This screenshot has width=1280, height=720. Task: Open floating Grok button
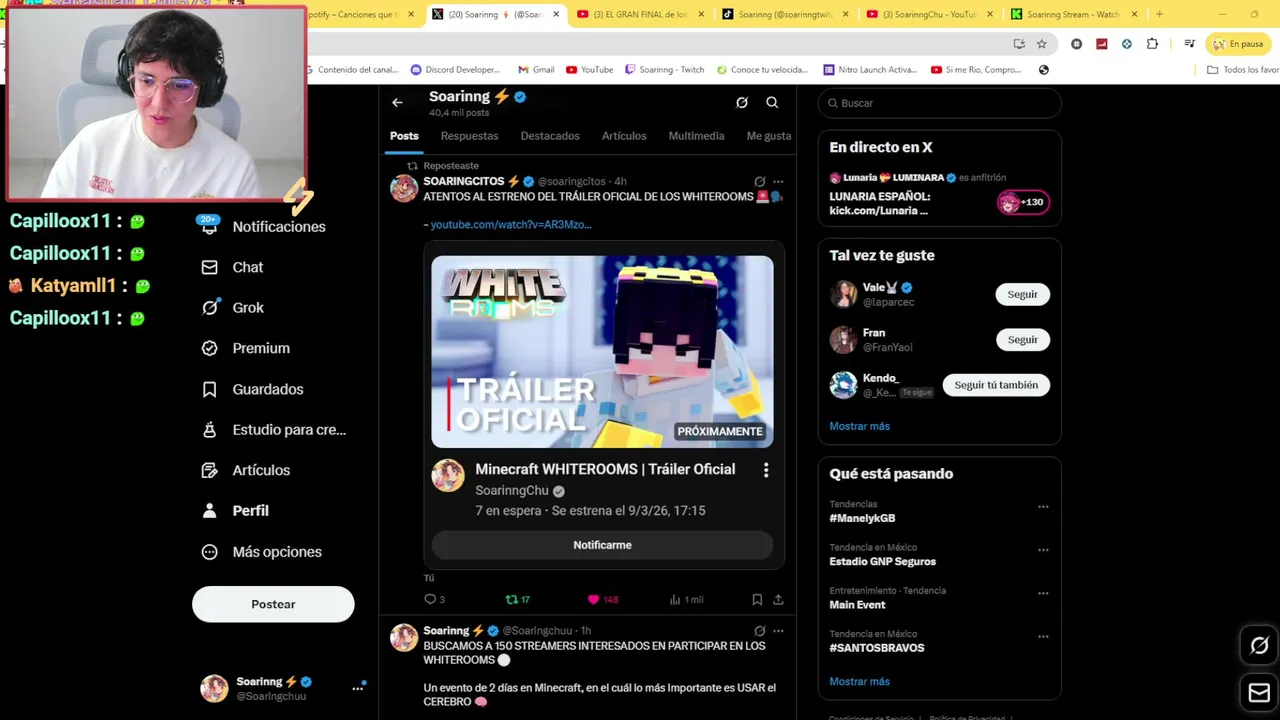click(x=1260, y=646)
